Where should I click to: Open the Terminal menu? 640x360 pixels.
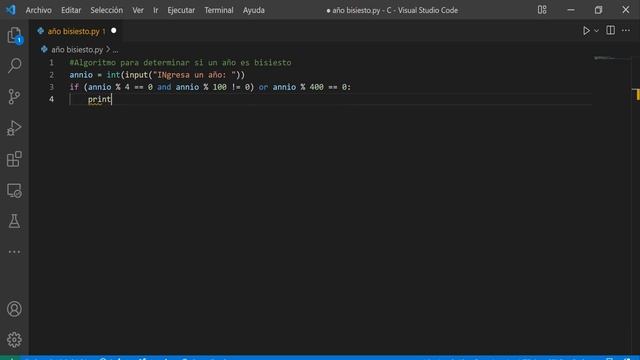pos(219,10)
